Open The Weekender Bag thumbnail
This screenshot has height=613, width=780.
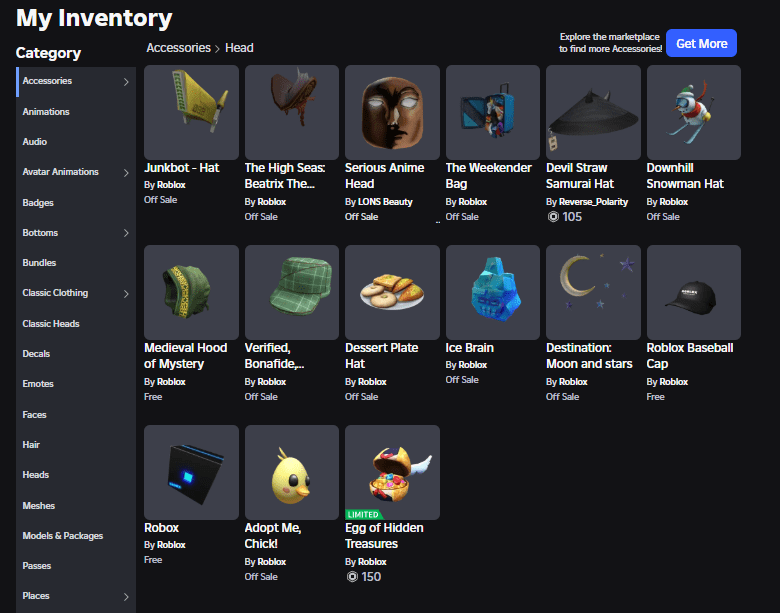coord(492,112)
